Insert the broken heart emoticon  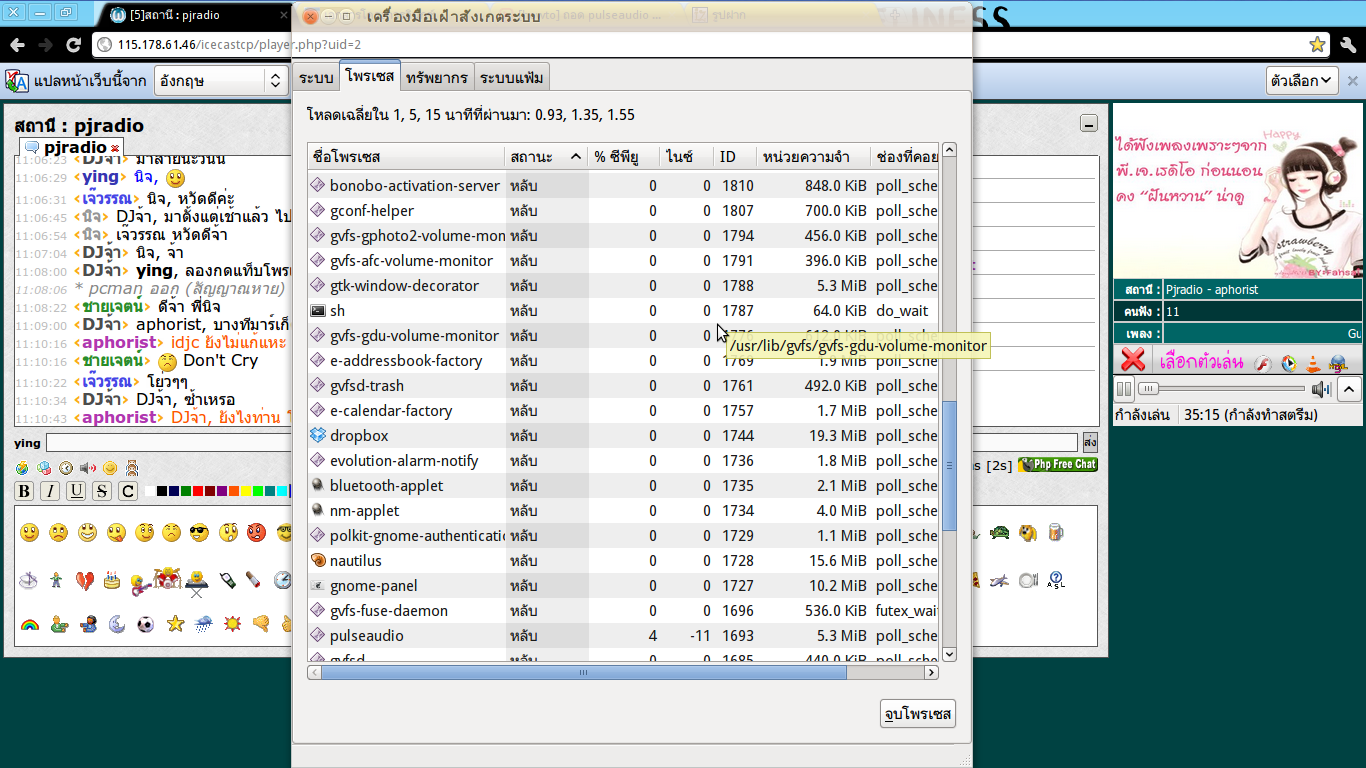(86, 579)
